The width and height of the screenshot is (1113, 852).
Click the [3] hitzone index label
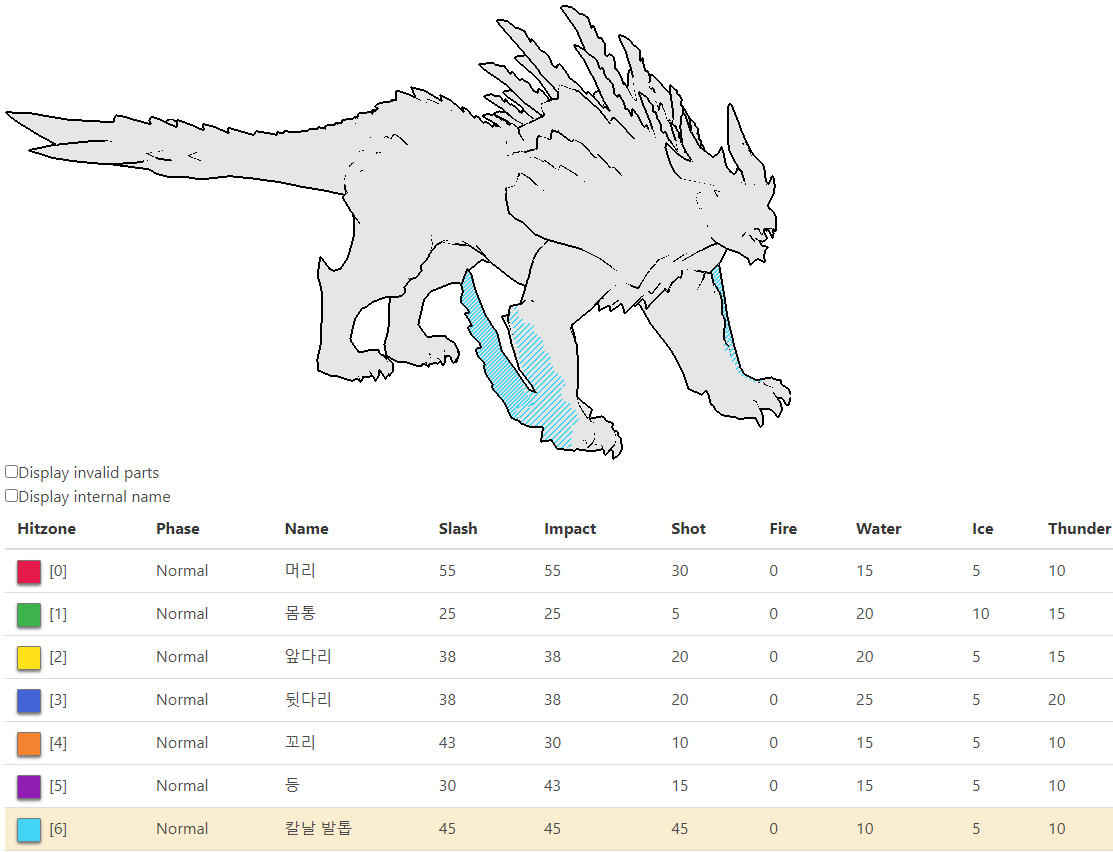tap(58, 700)
